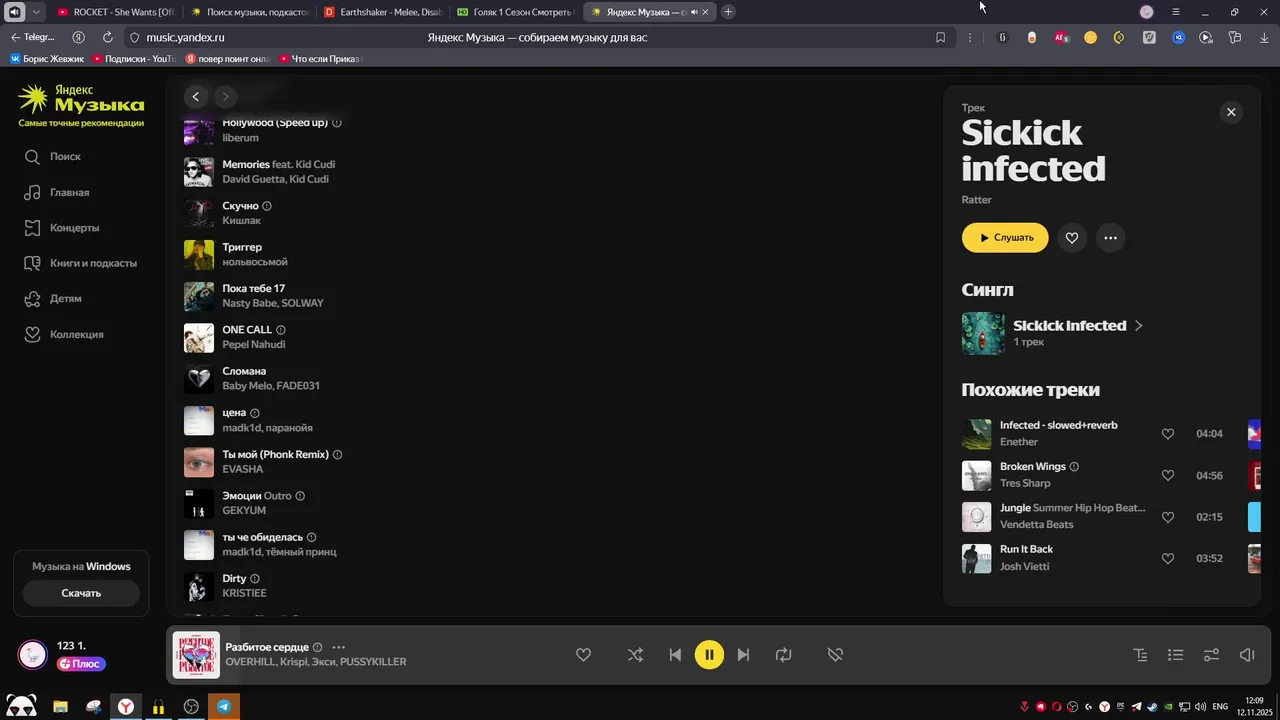Open the play queue list
1280x720 pixels.
click(1175, 655)
